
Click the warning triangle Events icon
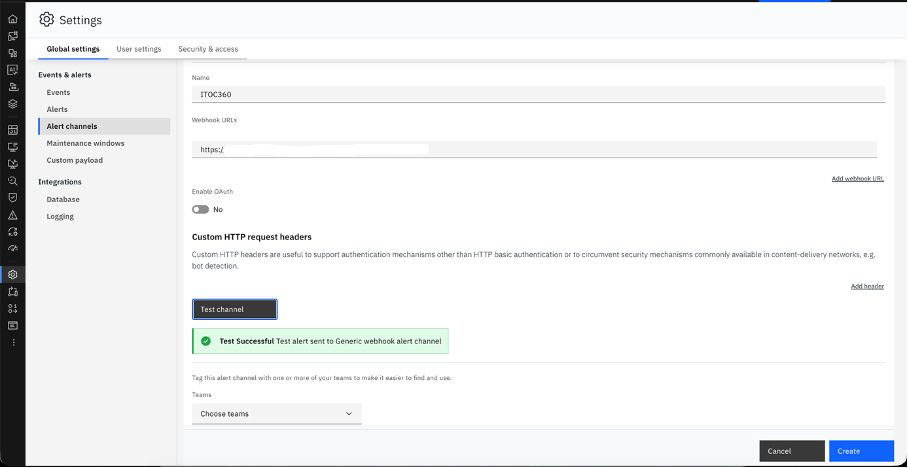point(13,215)
